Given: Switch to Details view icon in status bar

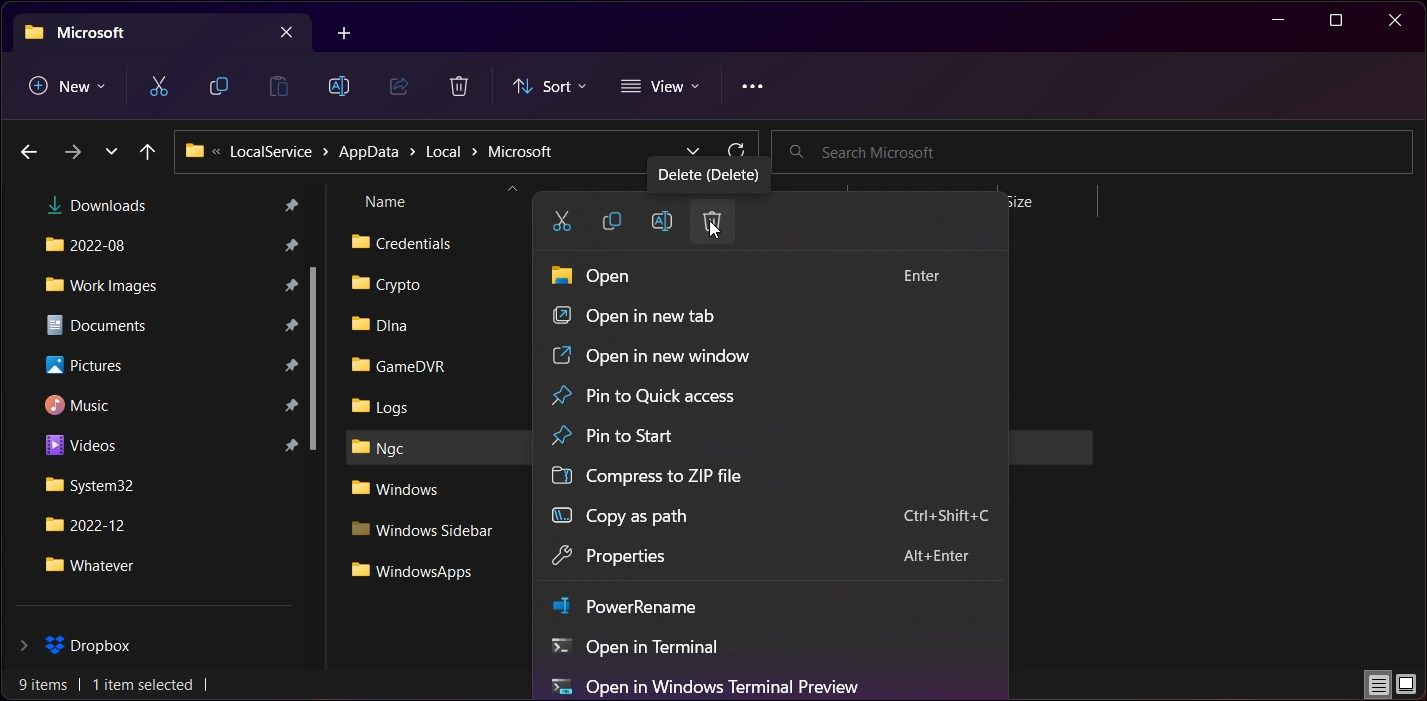Looking at the screenshot, I should click(x=1379, y=685).
